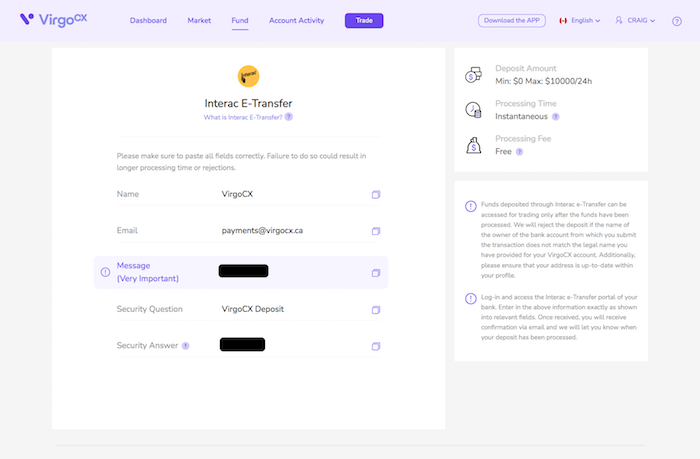The width and height of the screenshot is (700, 459).
Task: Copy the Security Answer value
Action: (376, 346)
